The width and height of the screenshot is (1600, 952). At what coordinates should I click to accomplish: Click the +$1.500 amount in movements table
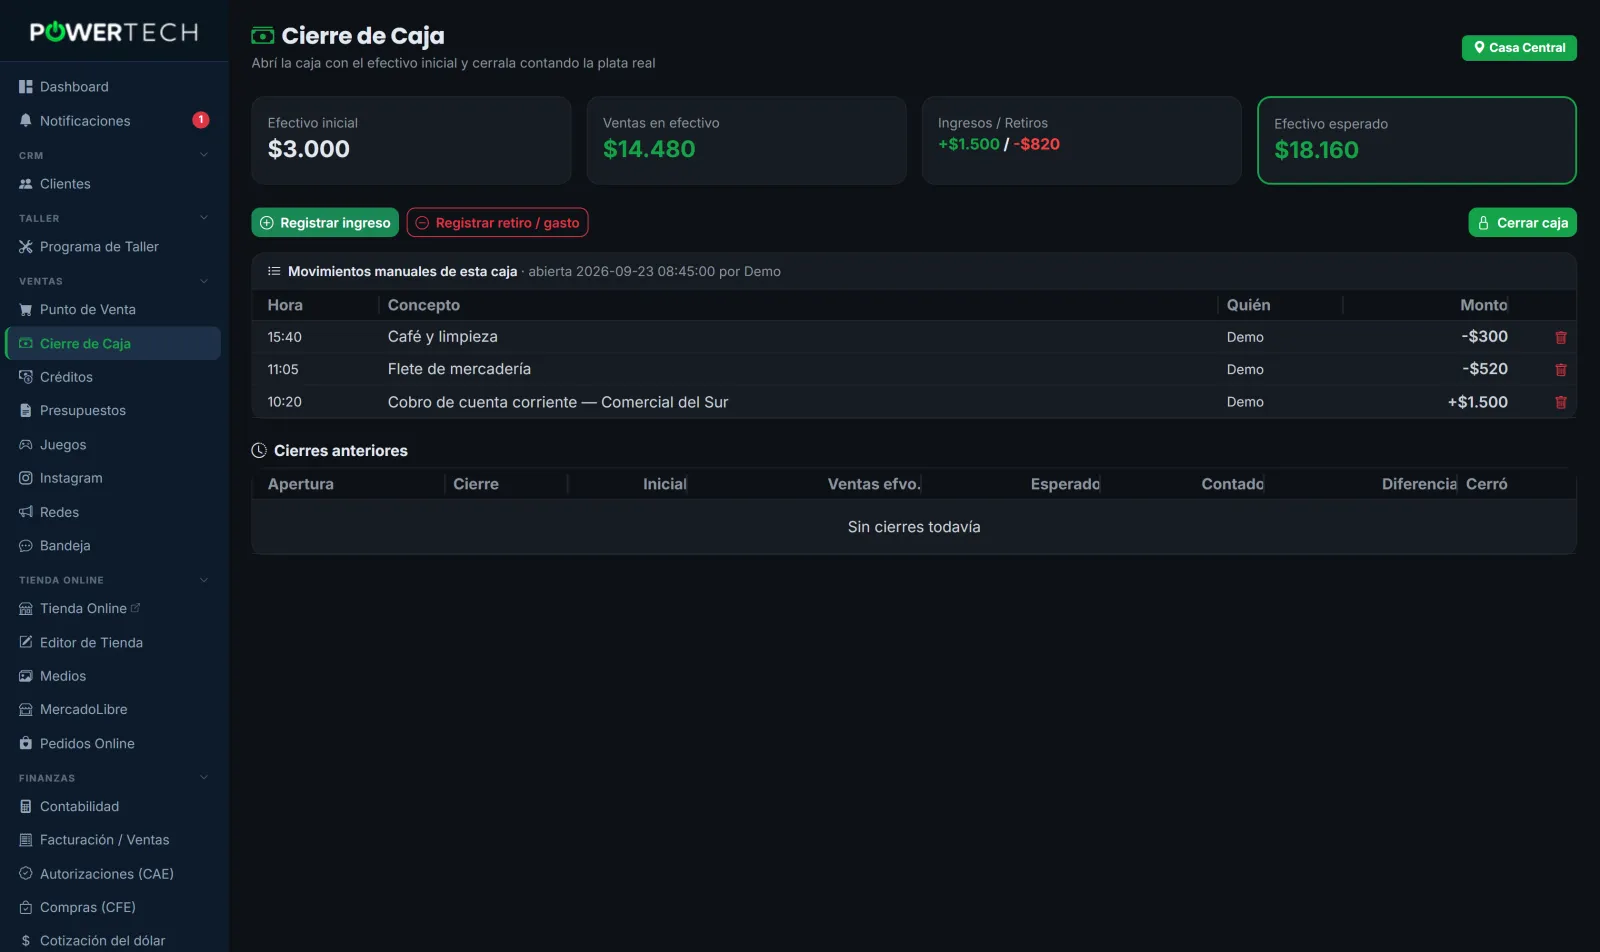(1478, 402)
